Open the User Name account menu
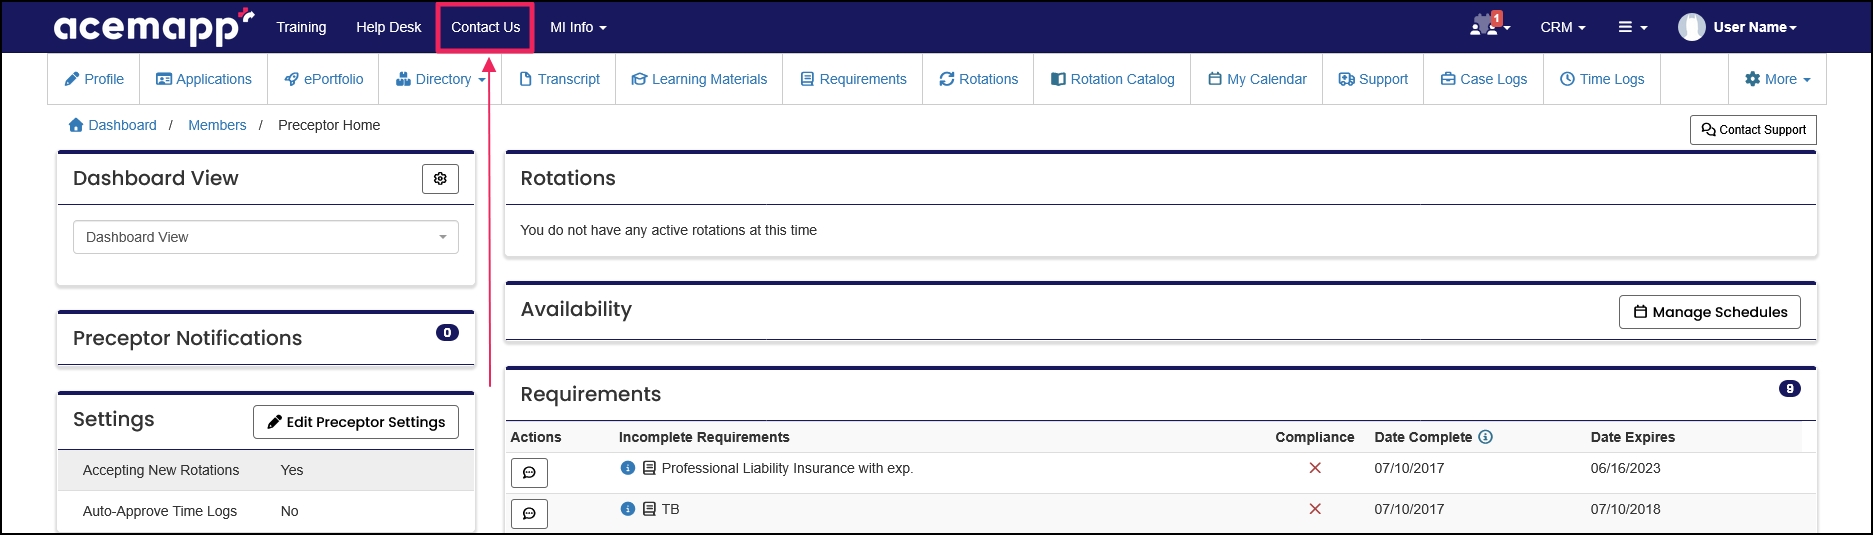 click(1755, 27)
